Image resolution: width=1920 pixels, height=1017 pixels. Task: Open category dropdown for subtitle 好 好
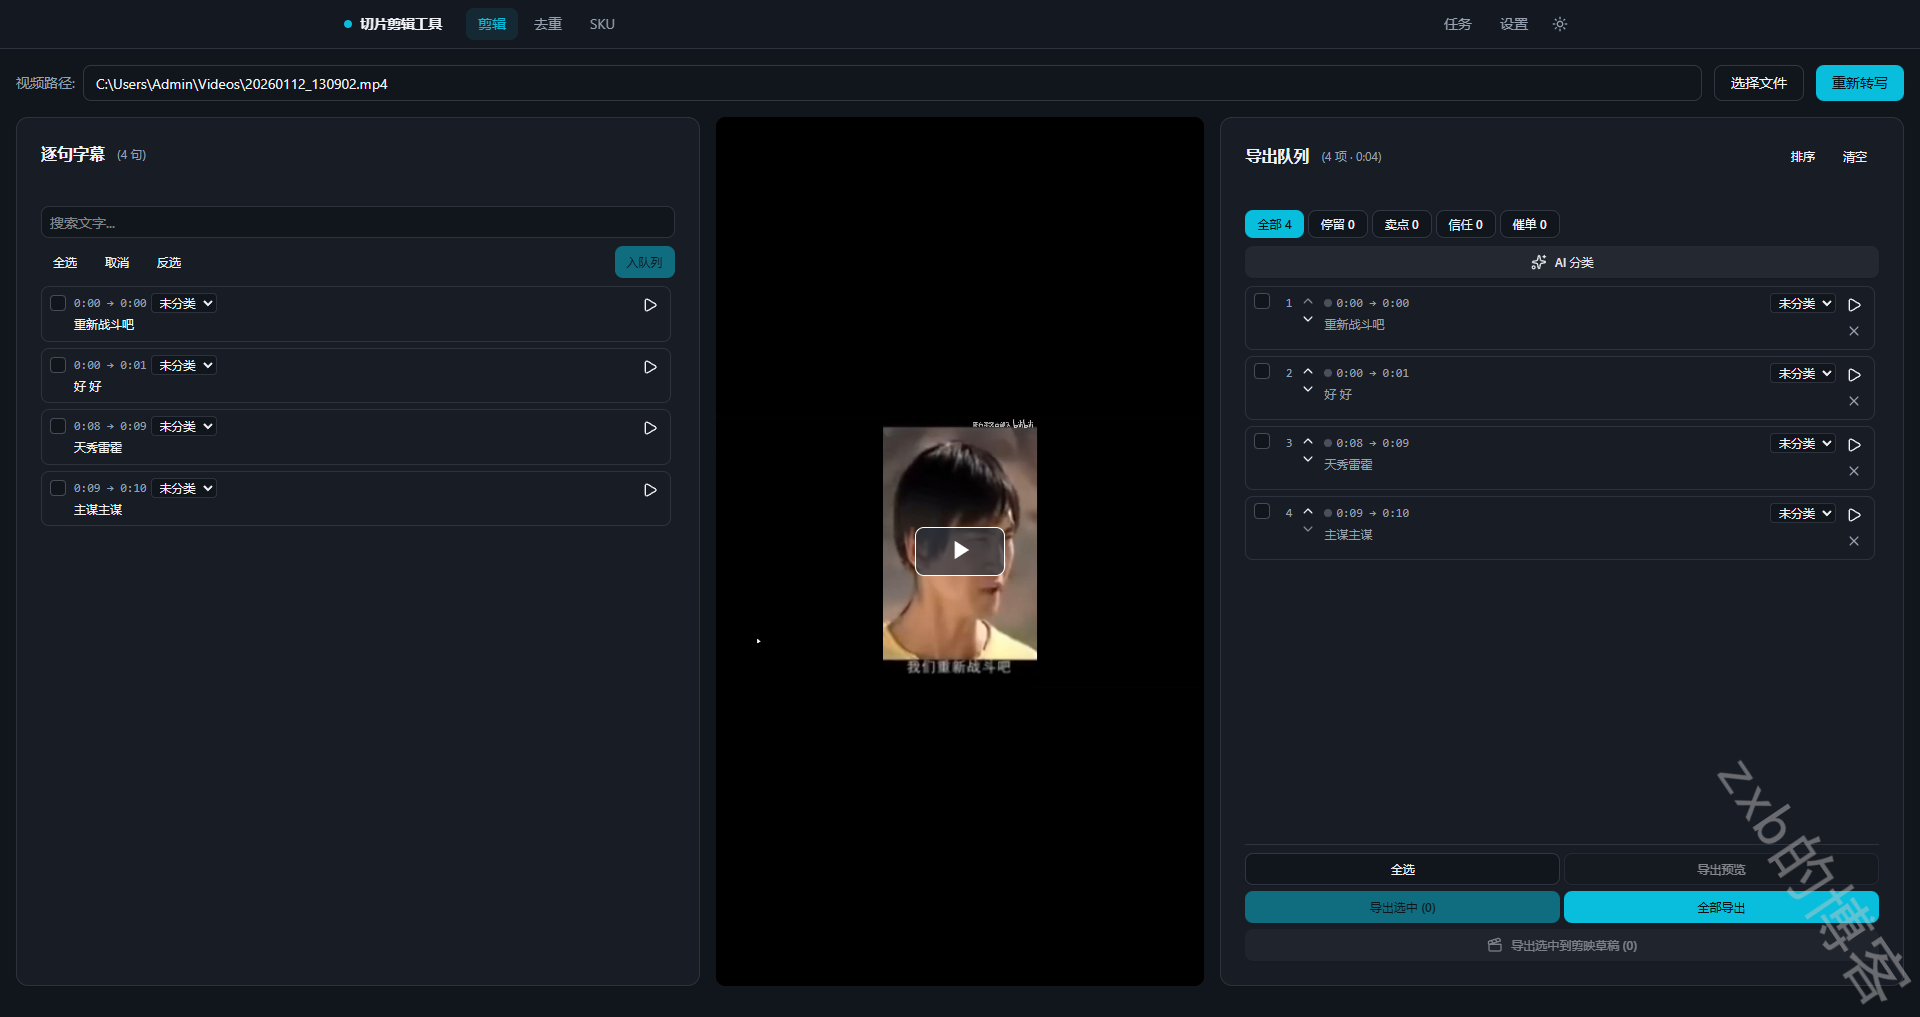click(185, 365)
